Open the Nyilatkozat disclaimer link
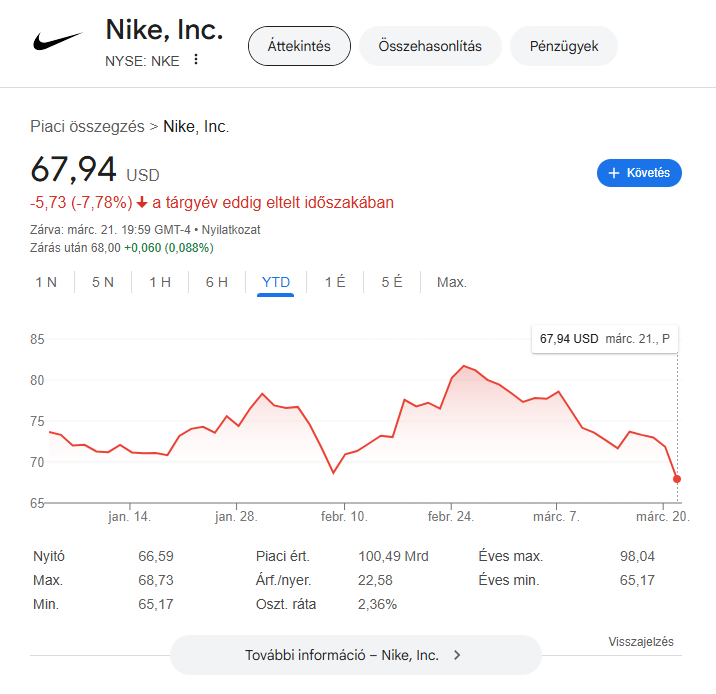 pyautogui.click(x=232, y=229)
